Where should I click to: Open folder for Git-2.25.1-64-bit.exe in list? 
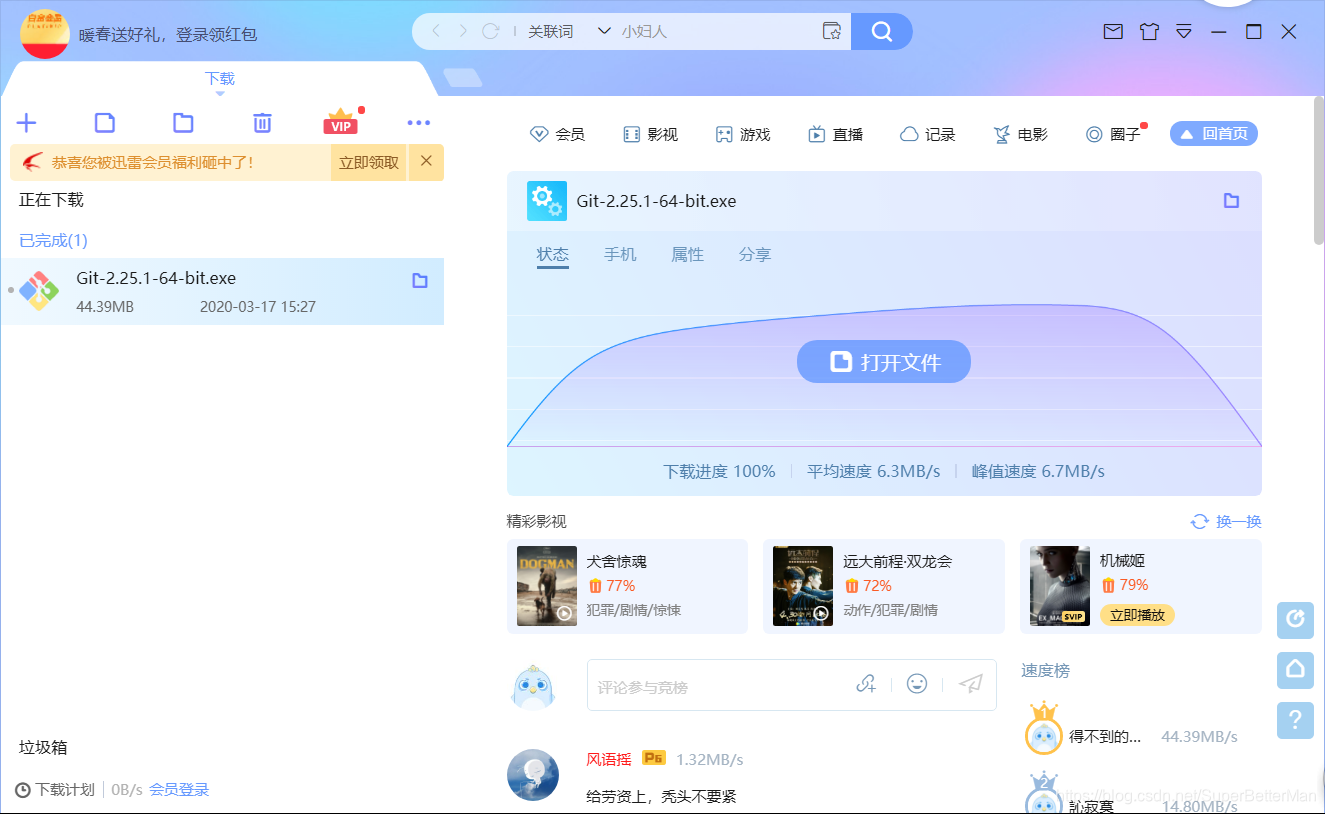(x=420, y=281)
